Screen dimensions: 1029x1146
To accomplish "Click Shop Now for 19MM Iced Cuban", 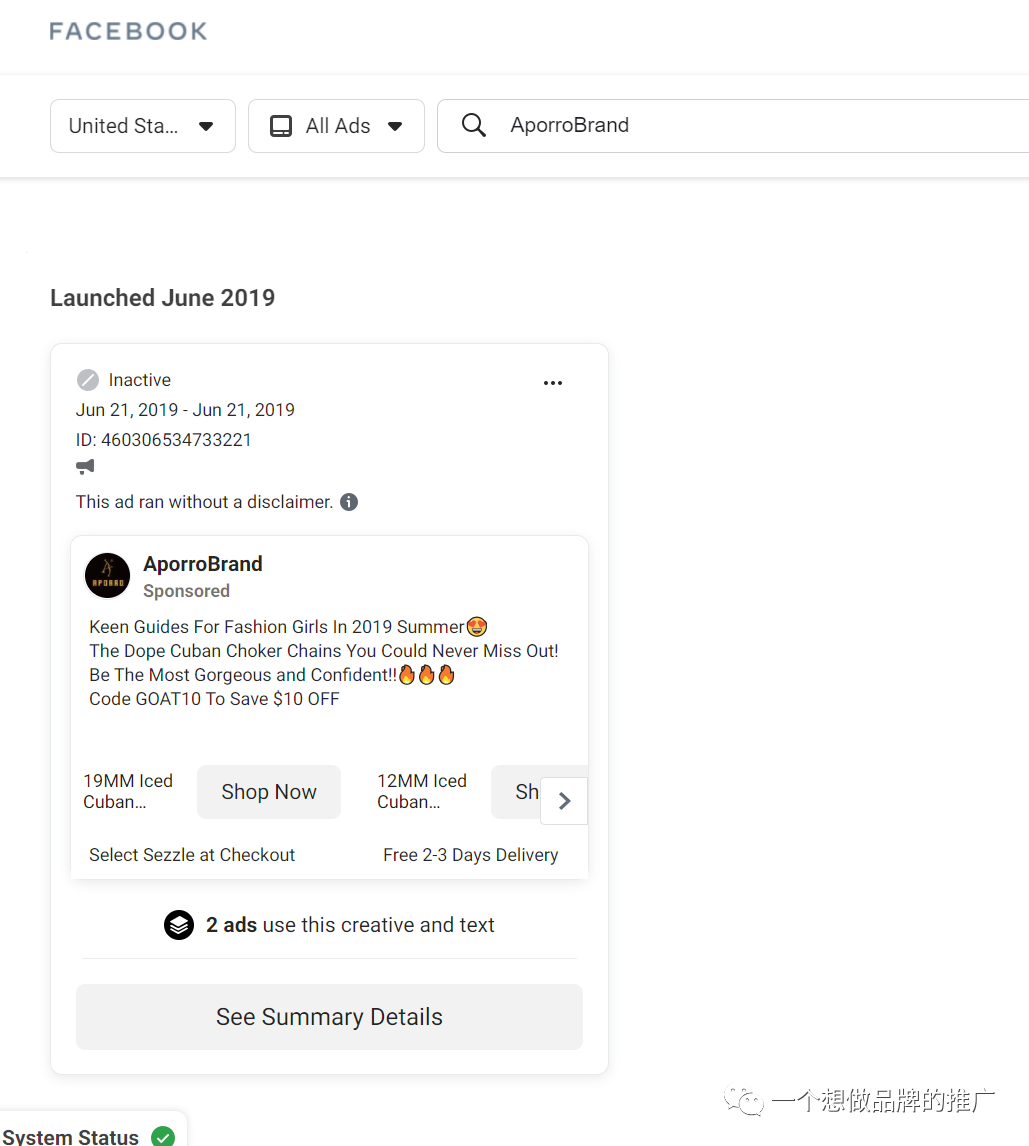I will tap(269, 792).
